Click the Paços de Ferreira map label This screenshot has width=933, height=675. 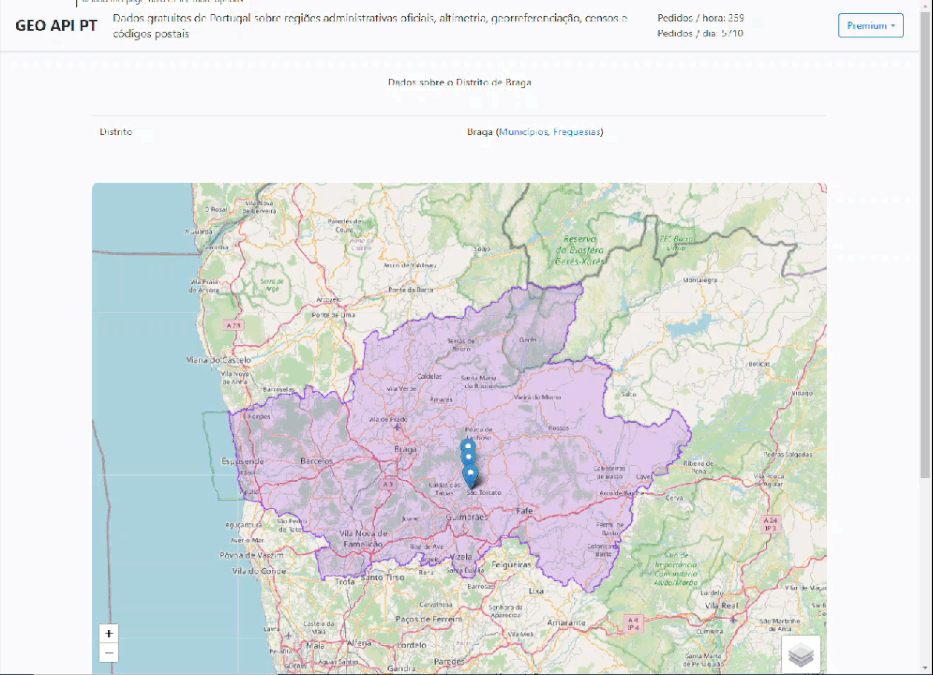click(x=428, y=619)
